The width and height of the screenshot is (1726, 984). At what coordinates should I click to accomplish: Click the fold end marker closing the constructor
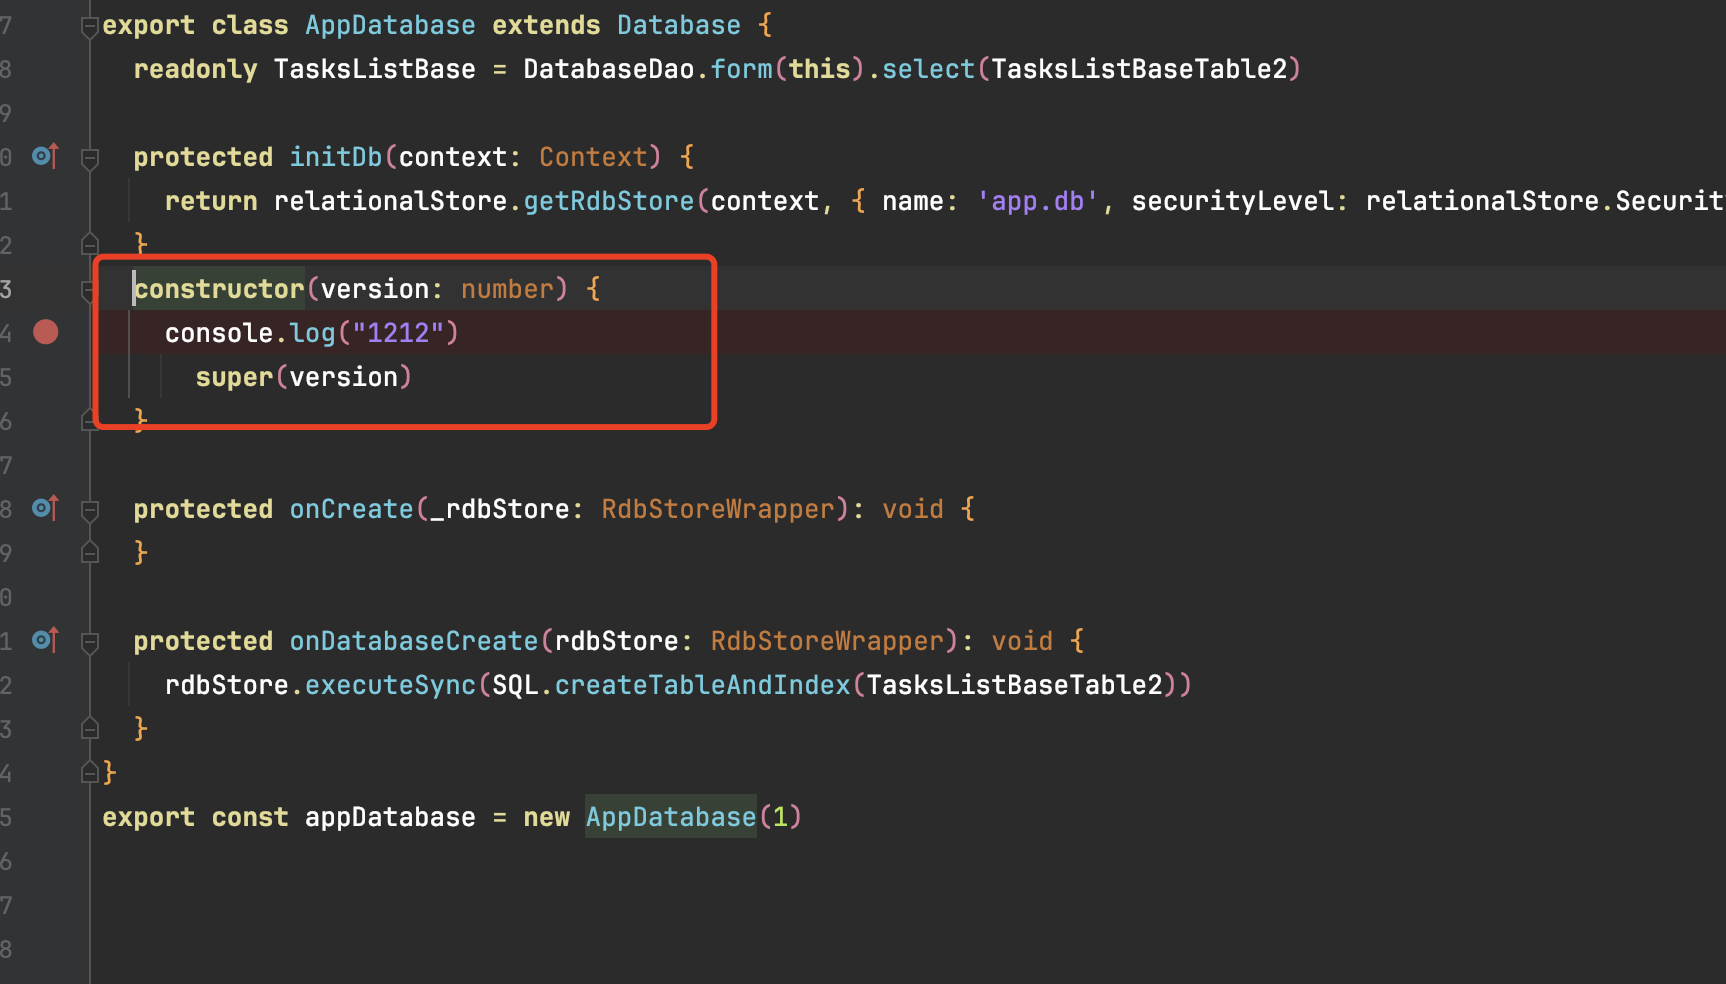coord(89,420)
